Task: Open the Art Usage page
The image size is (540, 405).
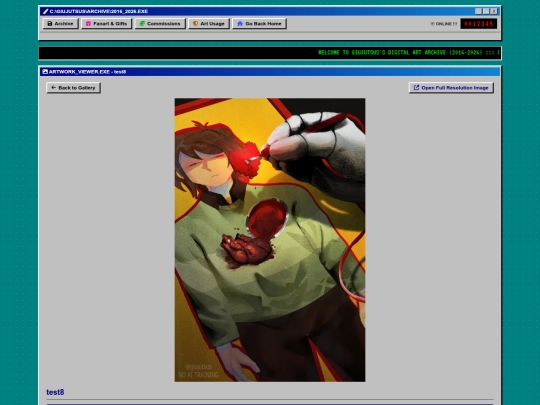Action: tap(209, 23)
